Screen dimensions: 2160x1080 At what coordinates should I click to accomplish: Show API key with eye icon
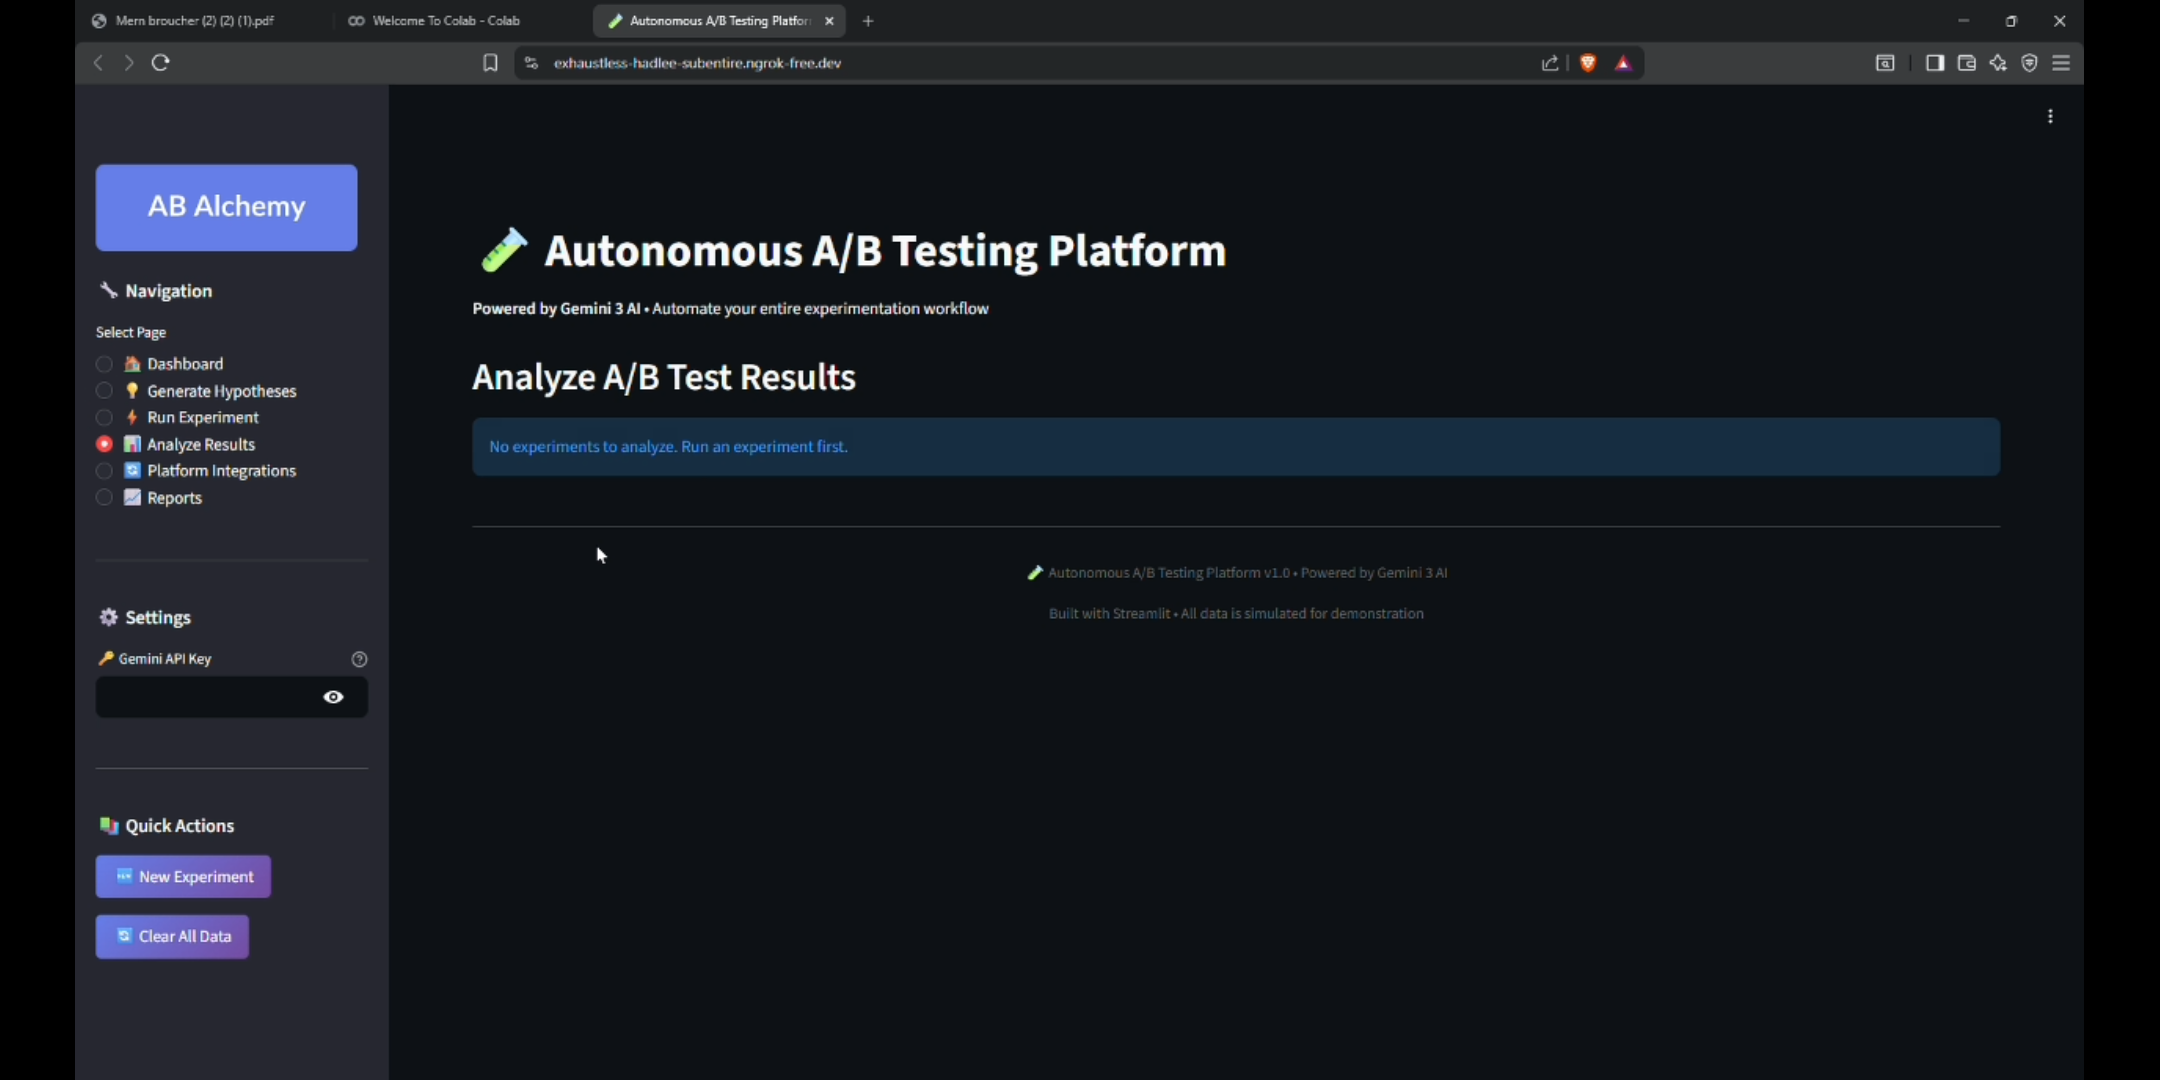pos(333,697)
